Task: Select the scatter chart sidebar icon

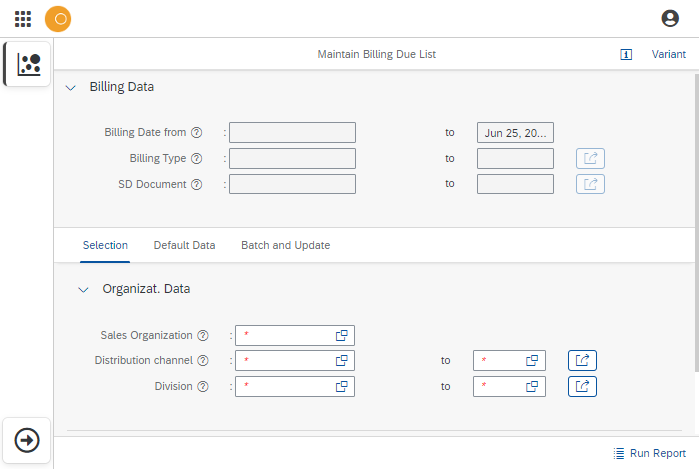Action: tap(29, 64)
